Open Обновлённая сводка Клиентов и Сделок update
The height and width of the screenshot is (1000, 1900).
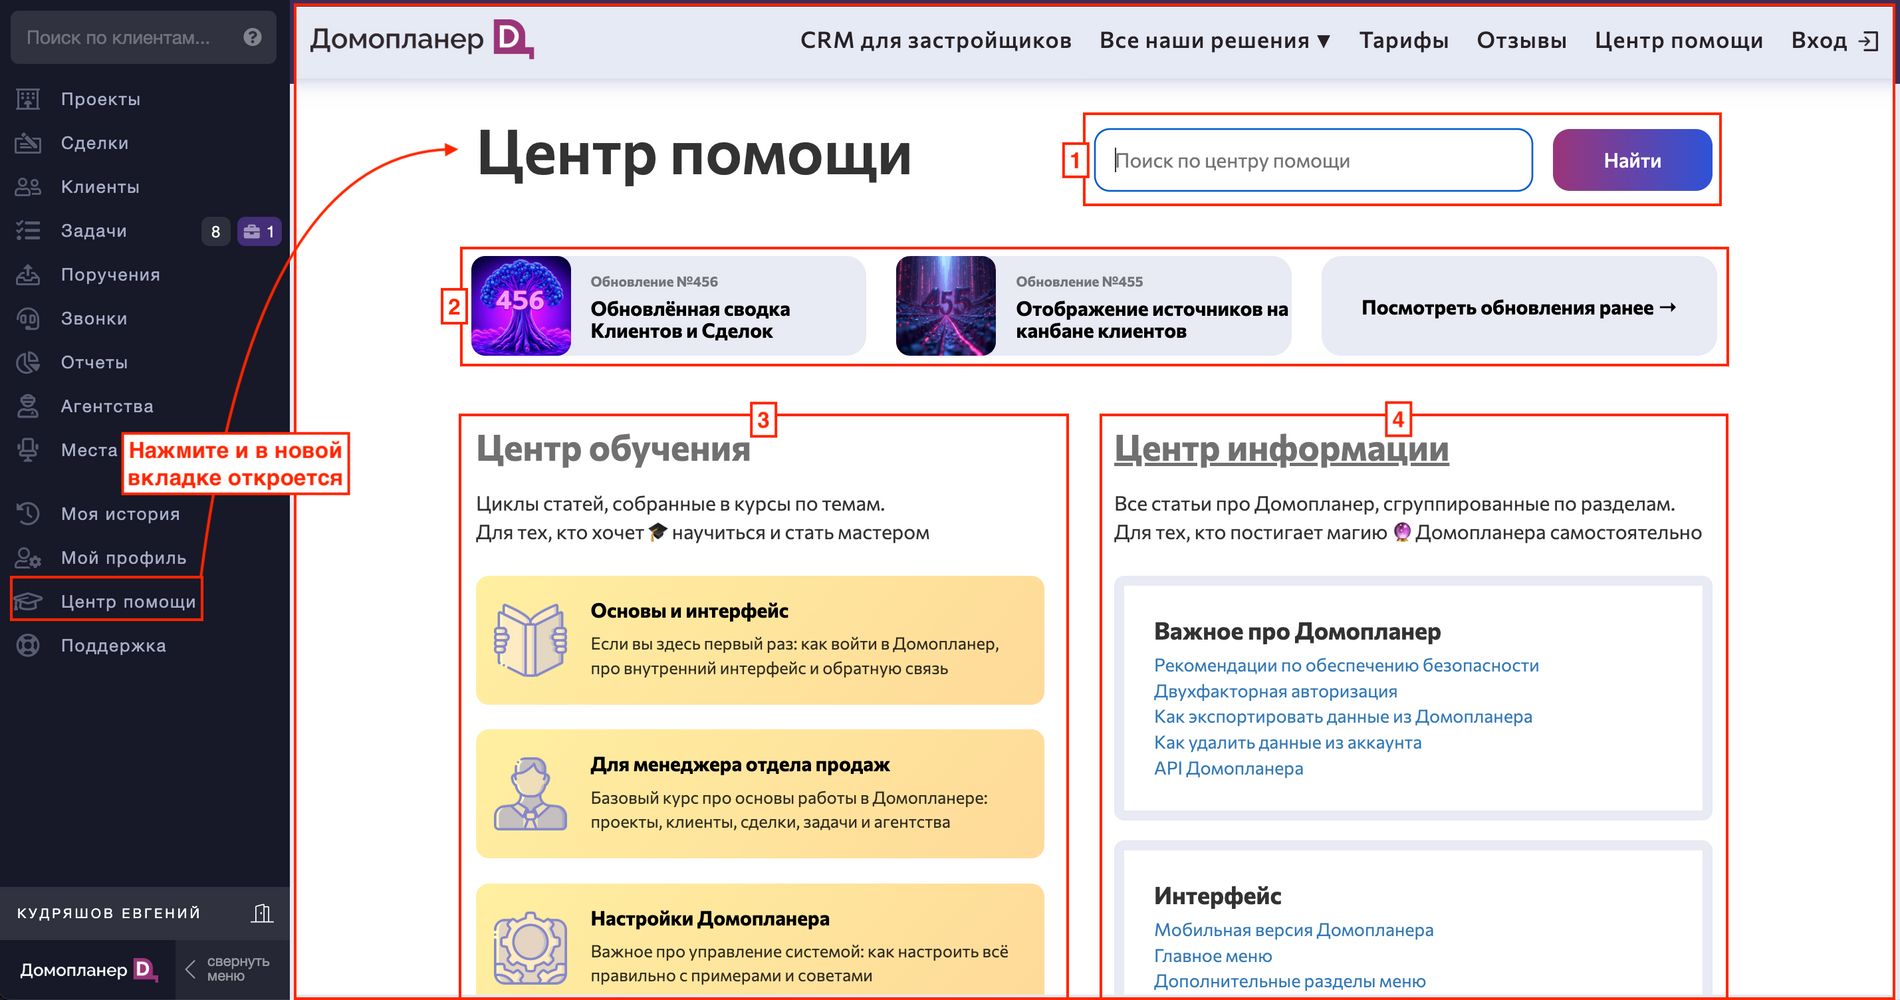(690, 320)
